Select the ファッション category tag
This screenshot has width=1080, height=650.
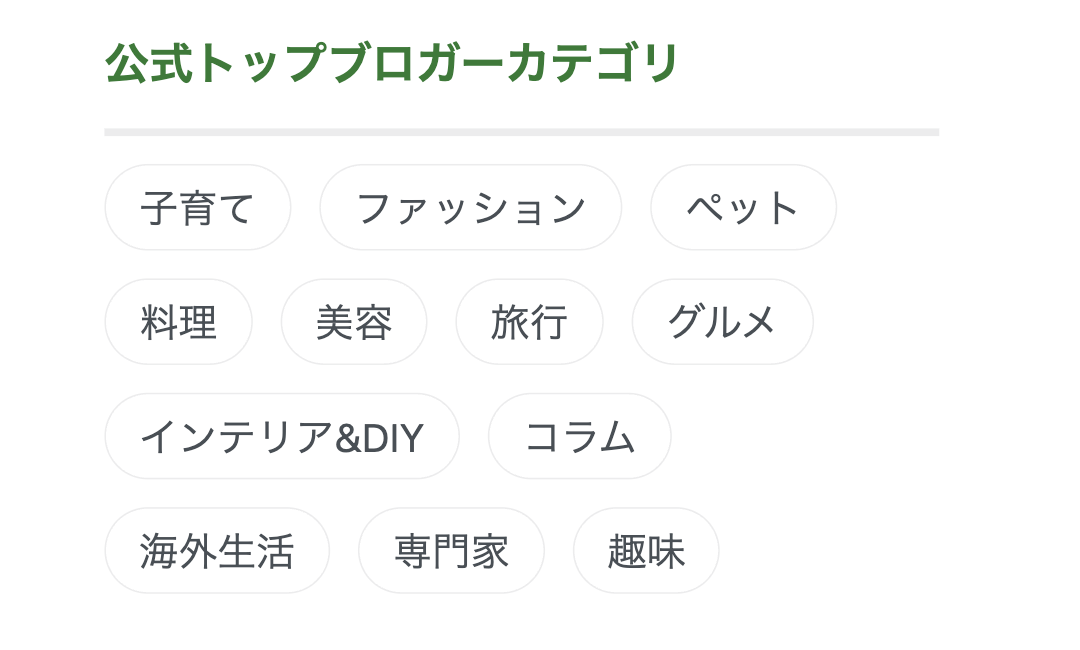[x=470, y=208]
